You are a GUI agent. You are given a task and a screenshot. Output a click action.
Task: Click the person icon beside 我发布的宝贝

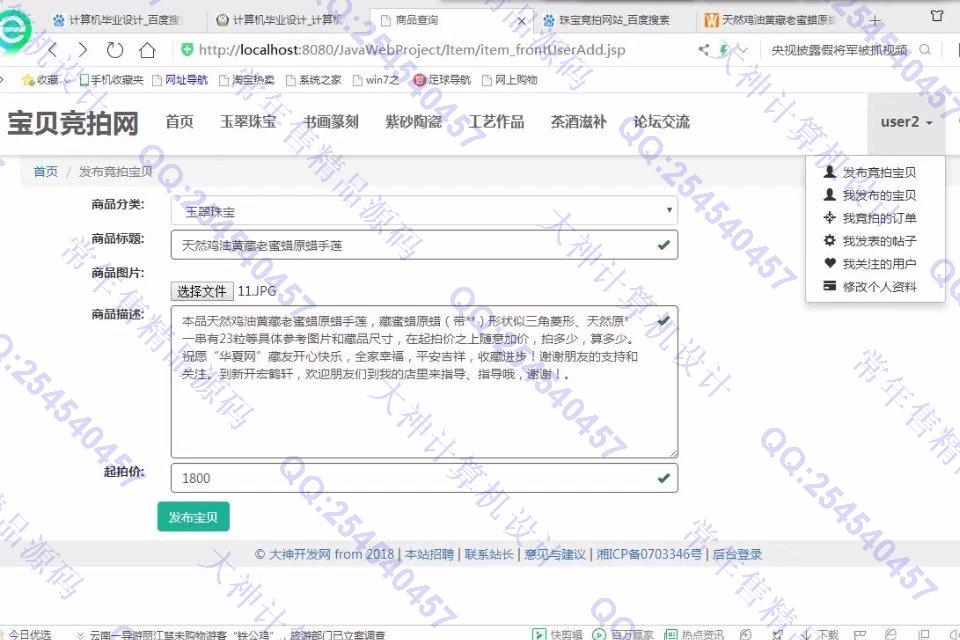pos(830,195)
